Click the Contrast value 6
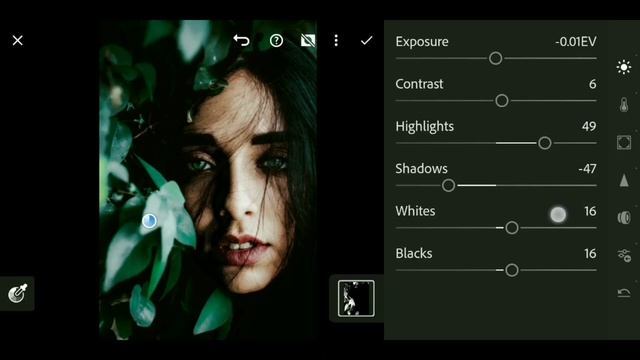640x360 pixels. [x=592, y=84]
